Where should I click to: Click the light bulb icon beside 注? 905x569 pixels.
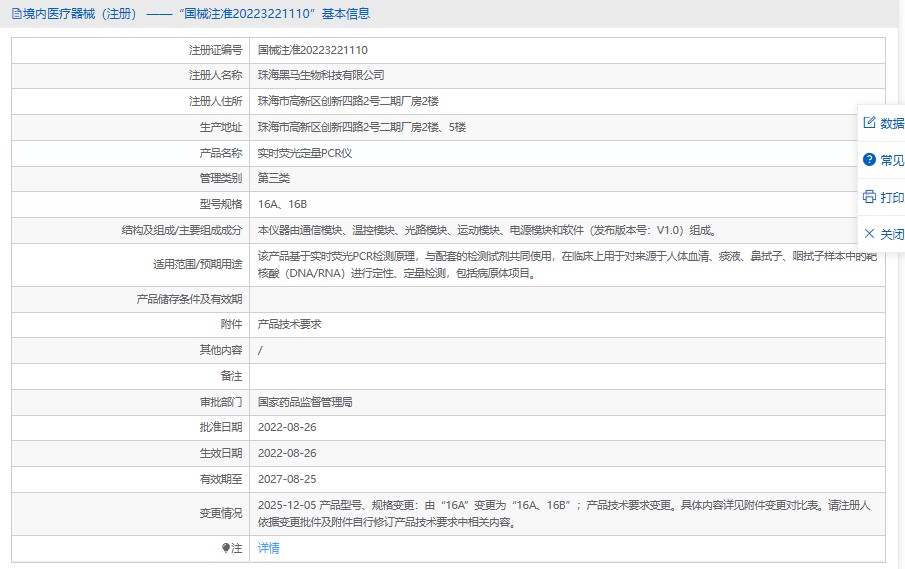[225, 548]
